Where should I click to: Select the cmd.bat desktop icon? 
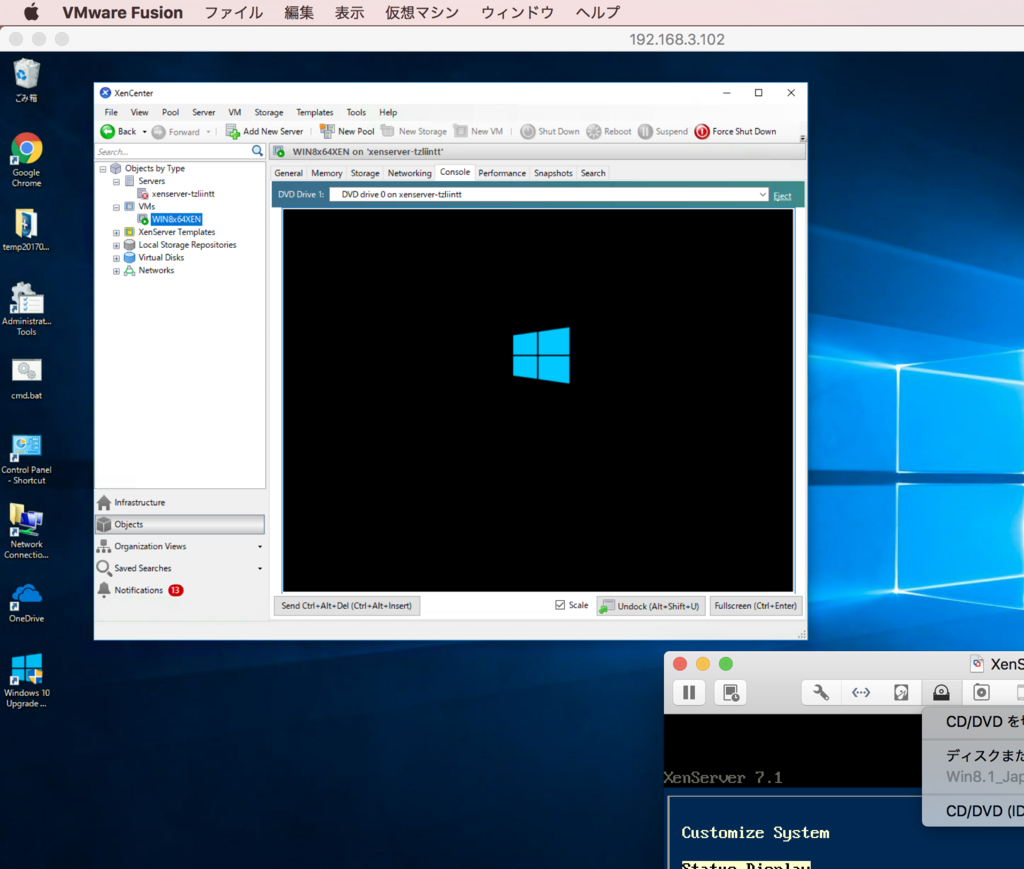(x=26, y=379)
